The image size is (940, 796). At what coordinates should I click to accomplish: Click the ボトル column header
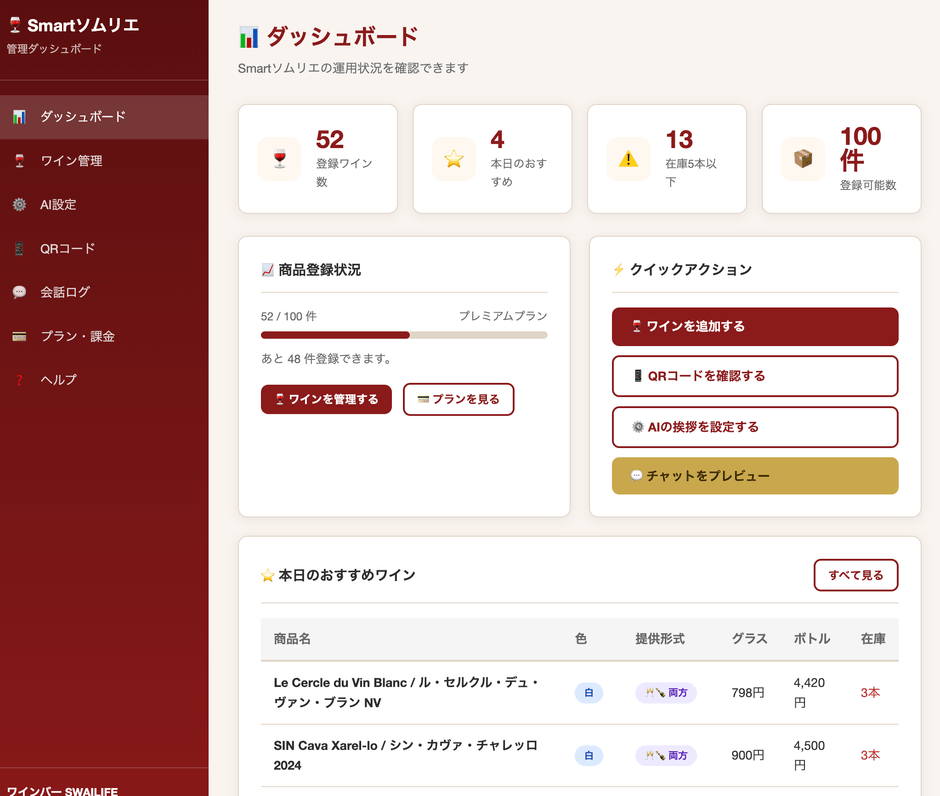812,639
